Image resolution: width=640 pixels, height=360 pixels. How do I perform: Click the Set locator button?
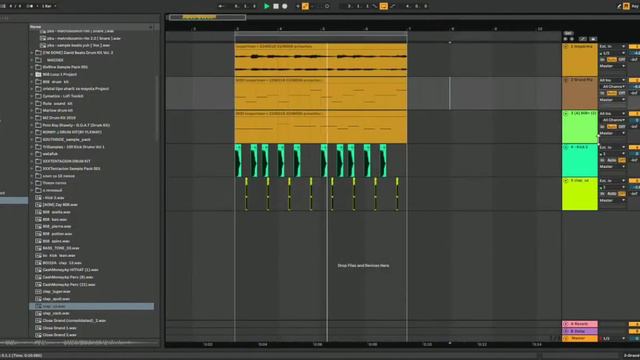(568, 33)
